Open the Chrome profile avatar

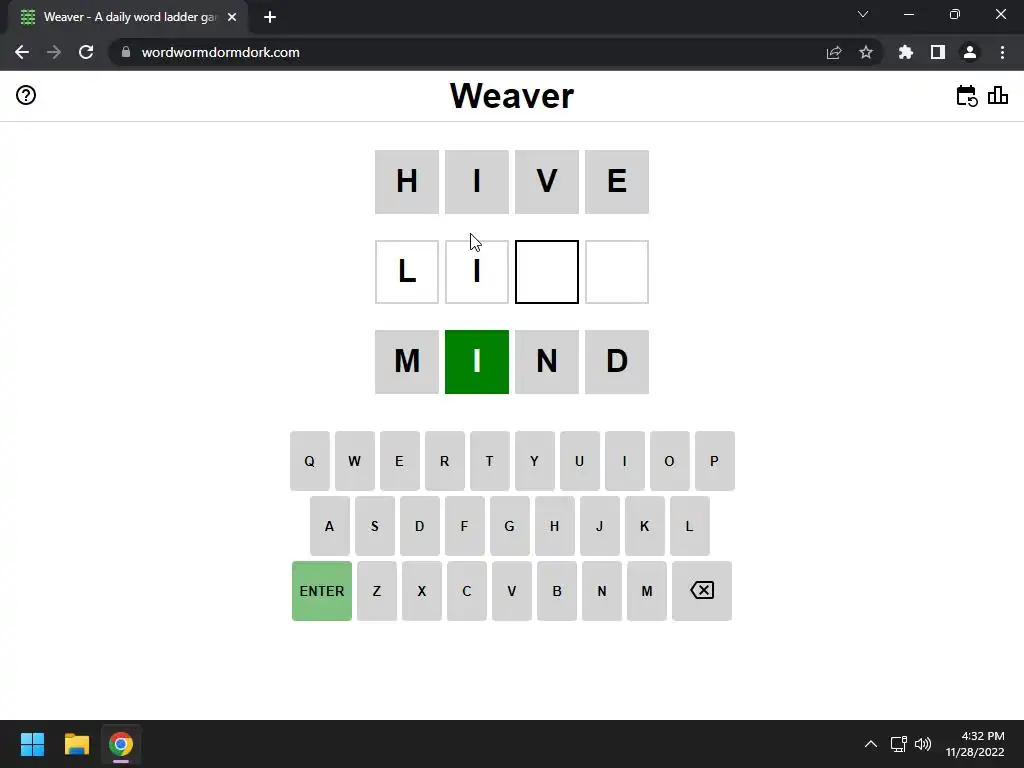pos(970,52)
